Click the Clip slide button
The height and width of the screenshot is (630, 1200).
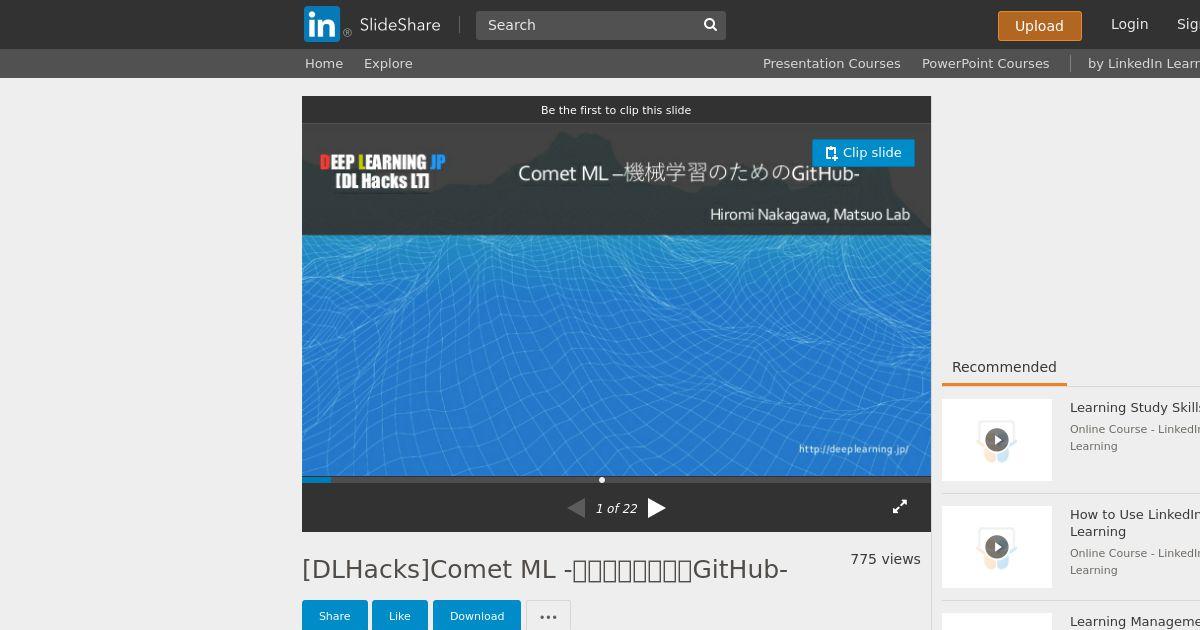pos(863,153)
